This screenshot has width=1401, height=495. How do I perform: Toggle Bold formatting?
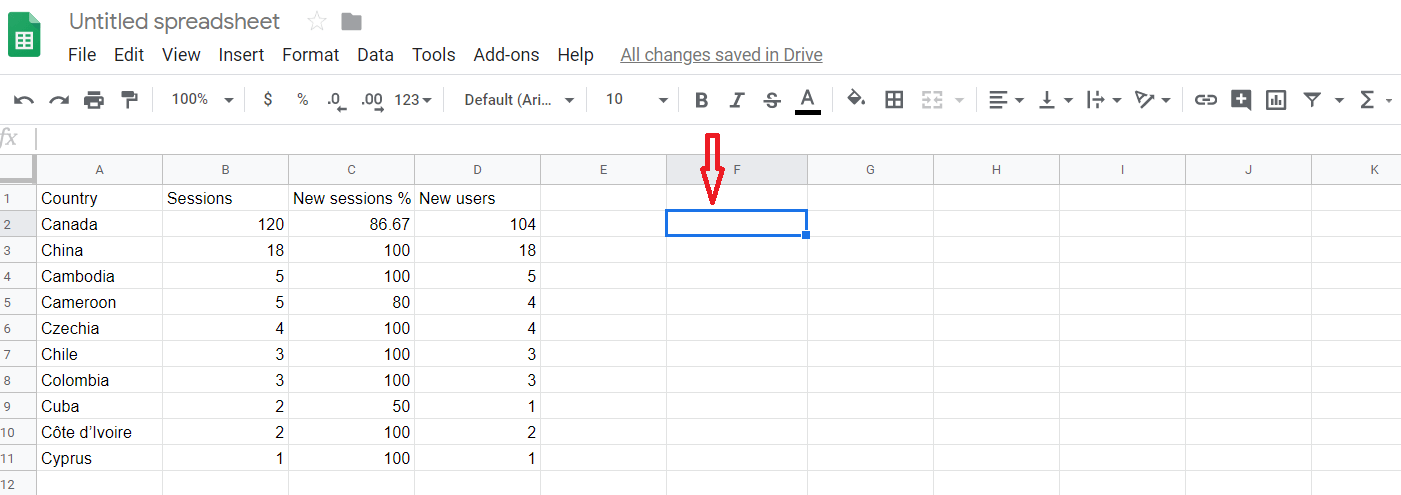coord(702,100)
